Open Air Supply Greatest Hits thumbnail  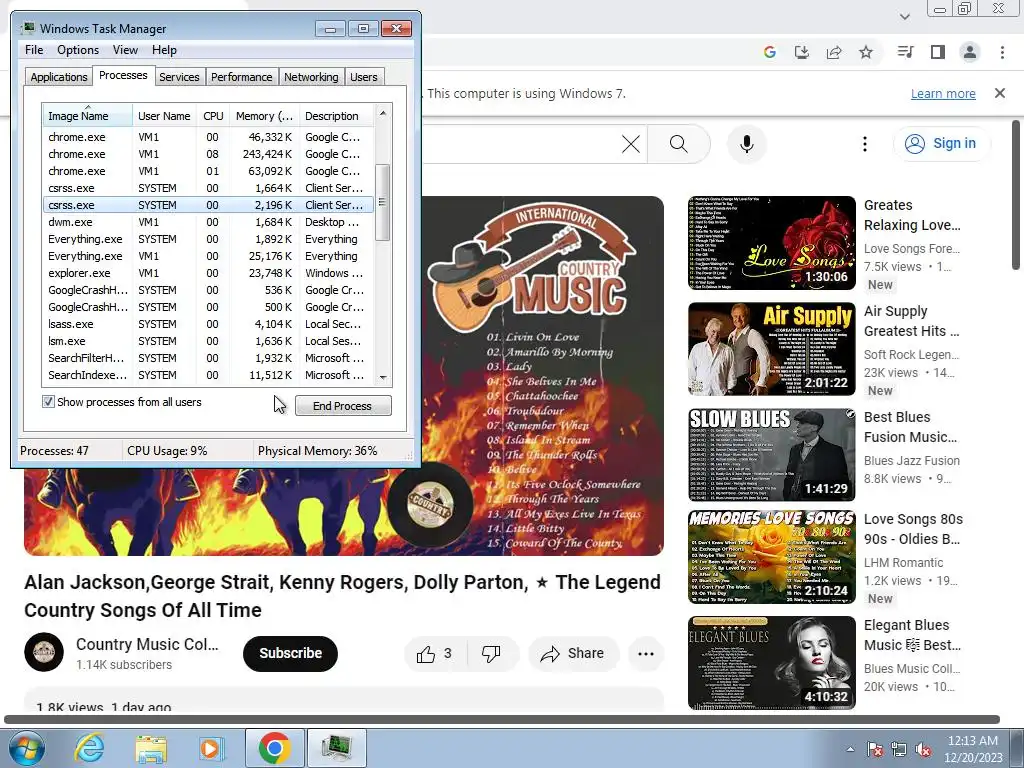coord(771,349)
